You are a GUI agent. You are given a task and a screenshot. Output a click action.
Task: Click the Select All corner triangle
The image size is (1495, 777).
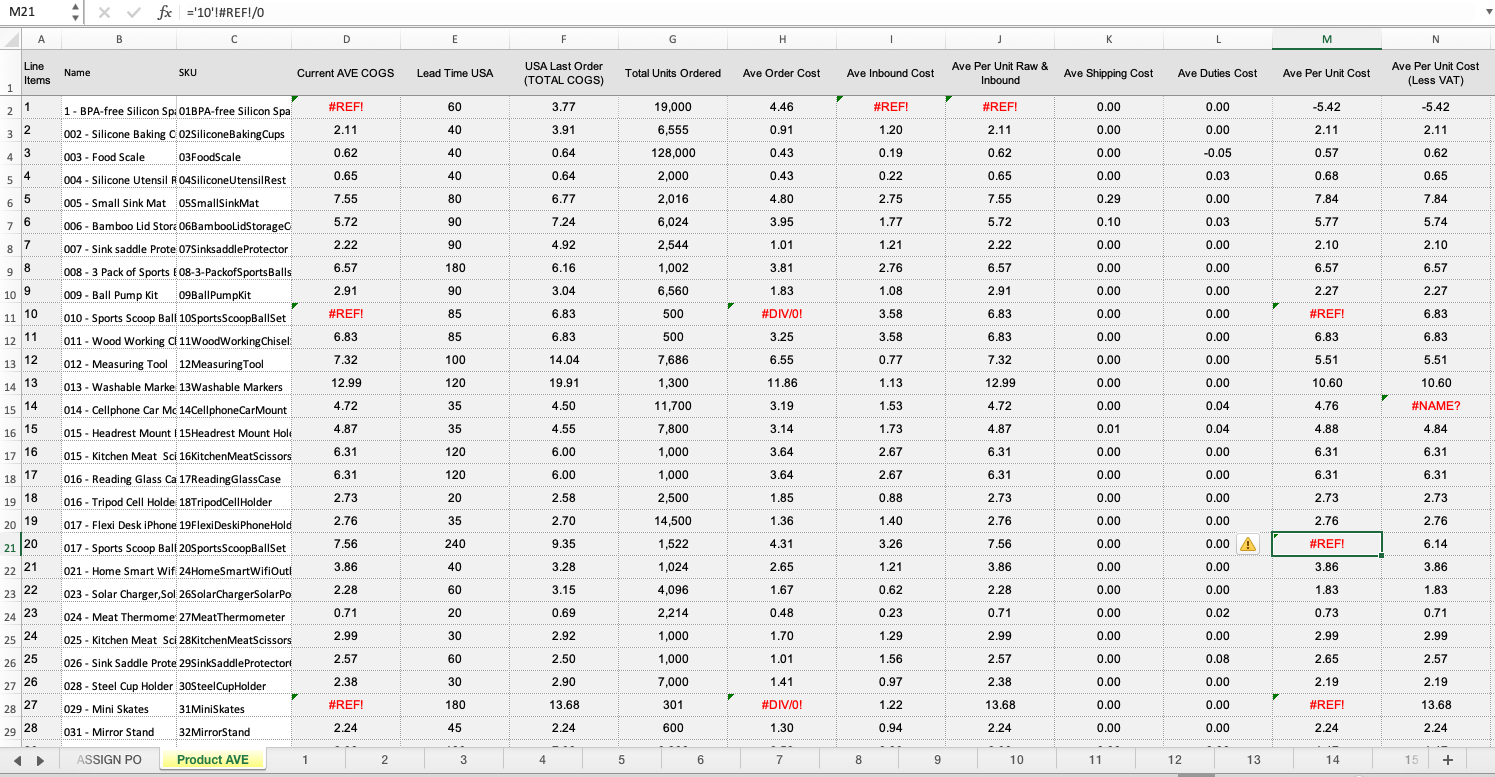[x=11, y=39]
